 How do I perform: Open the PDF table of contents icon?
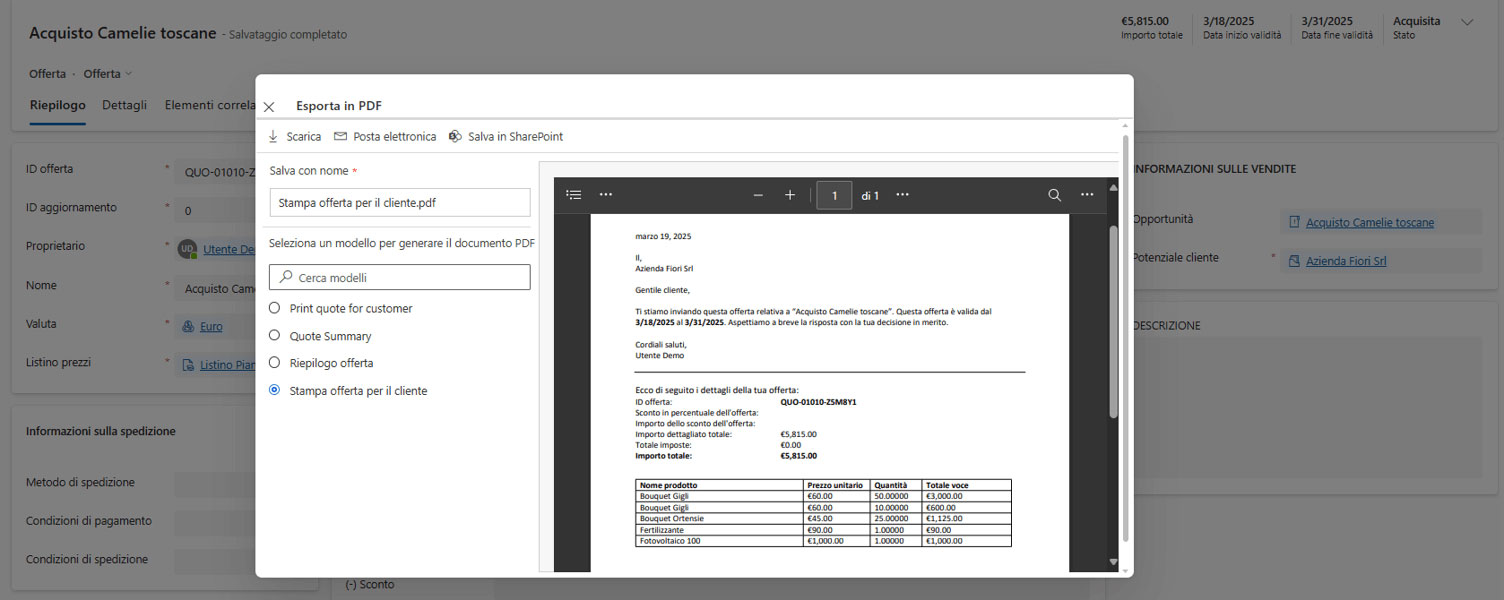click(574, 195)
